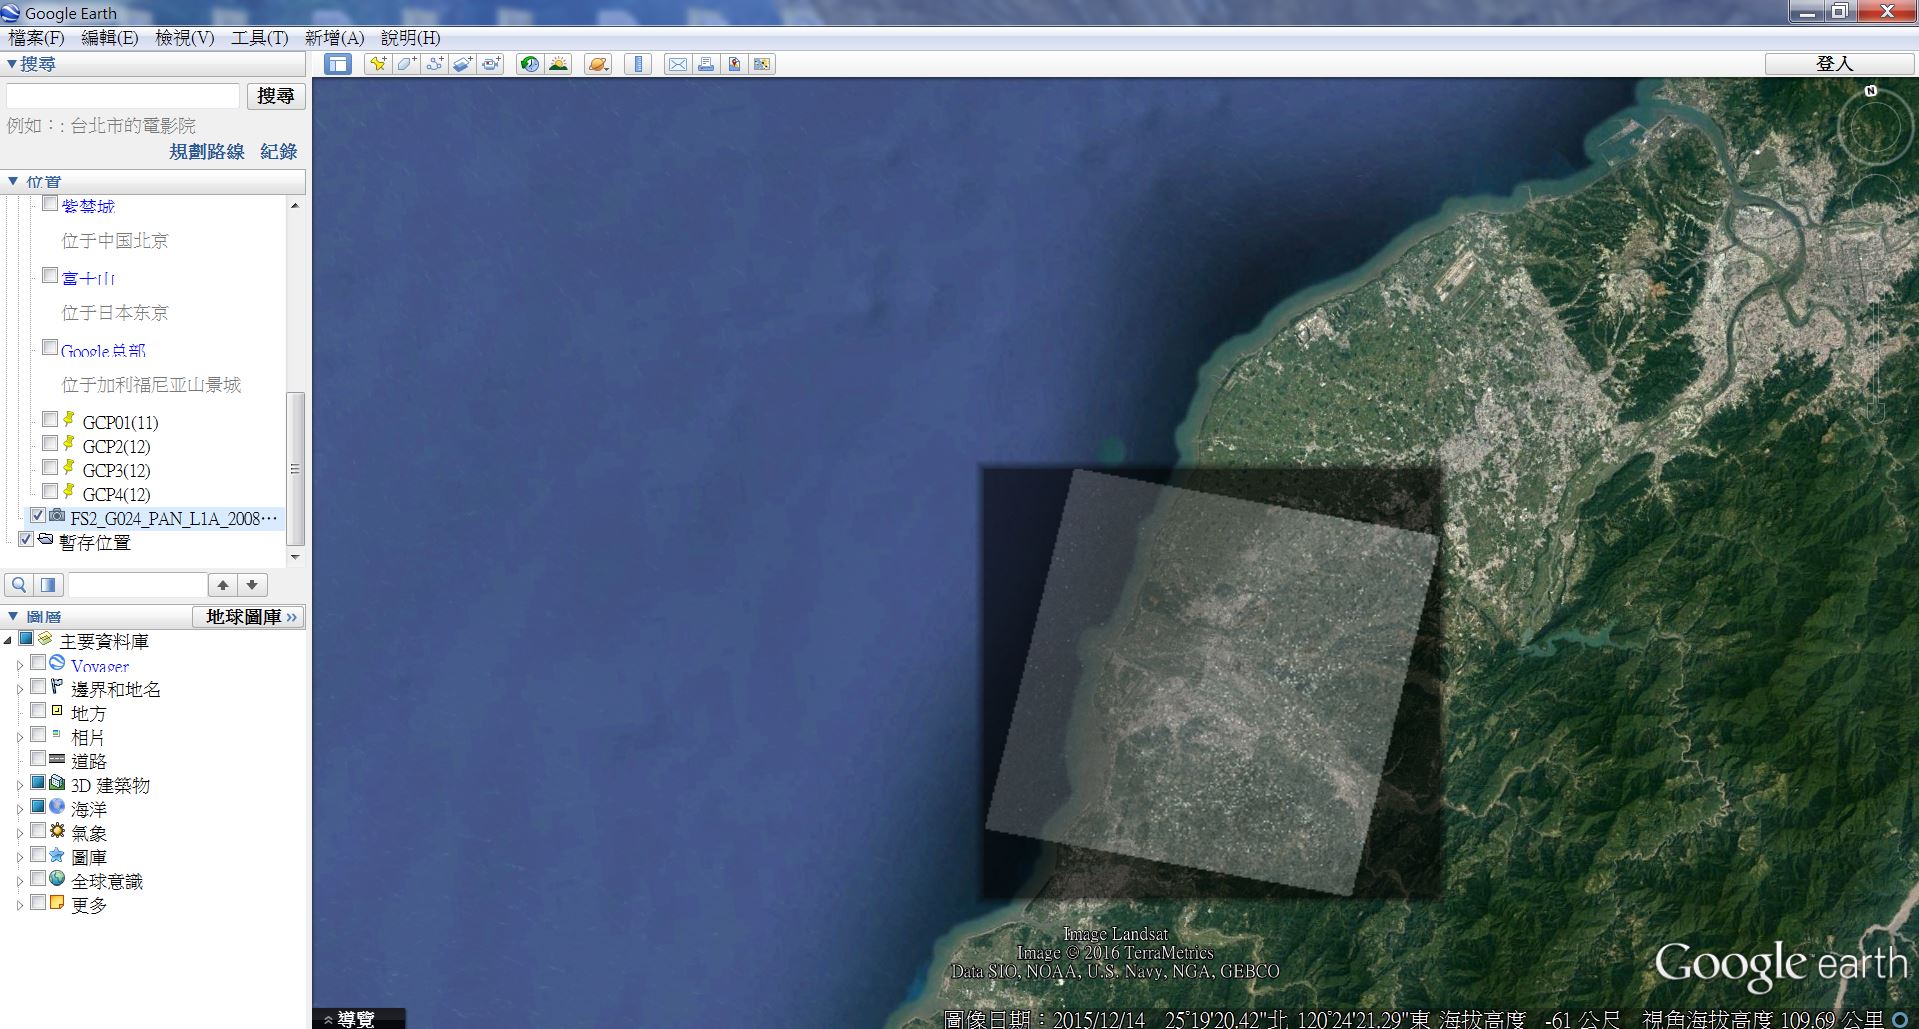Add an image overlay
The height and width of the screenshot is (1029, 1919).
tap(462, 64)
